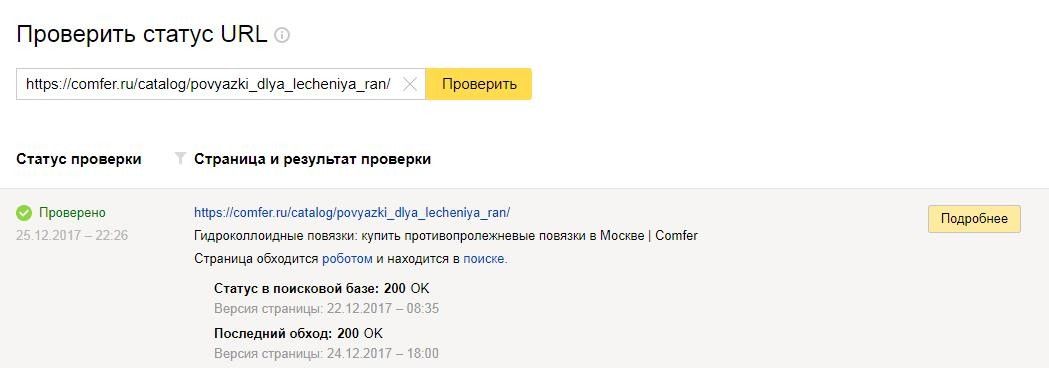This screenshot has width=1049, height=368.
Task: Click the Статус проверки column header
Action: click(x=79, y=159)
